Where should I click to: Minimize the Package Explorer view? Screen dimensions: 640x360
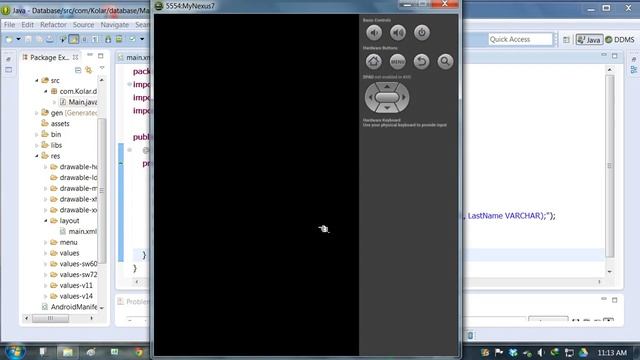(x=90, y=55)
